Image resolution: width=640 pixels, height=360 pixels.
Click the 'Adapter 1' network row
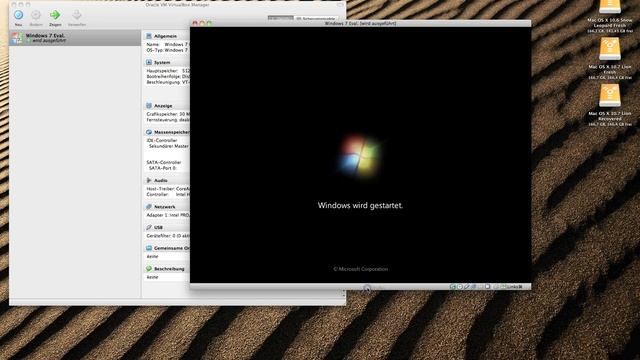pos(168,215)
